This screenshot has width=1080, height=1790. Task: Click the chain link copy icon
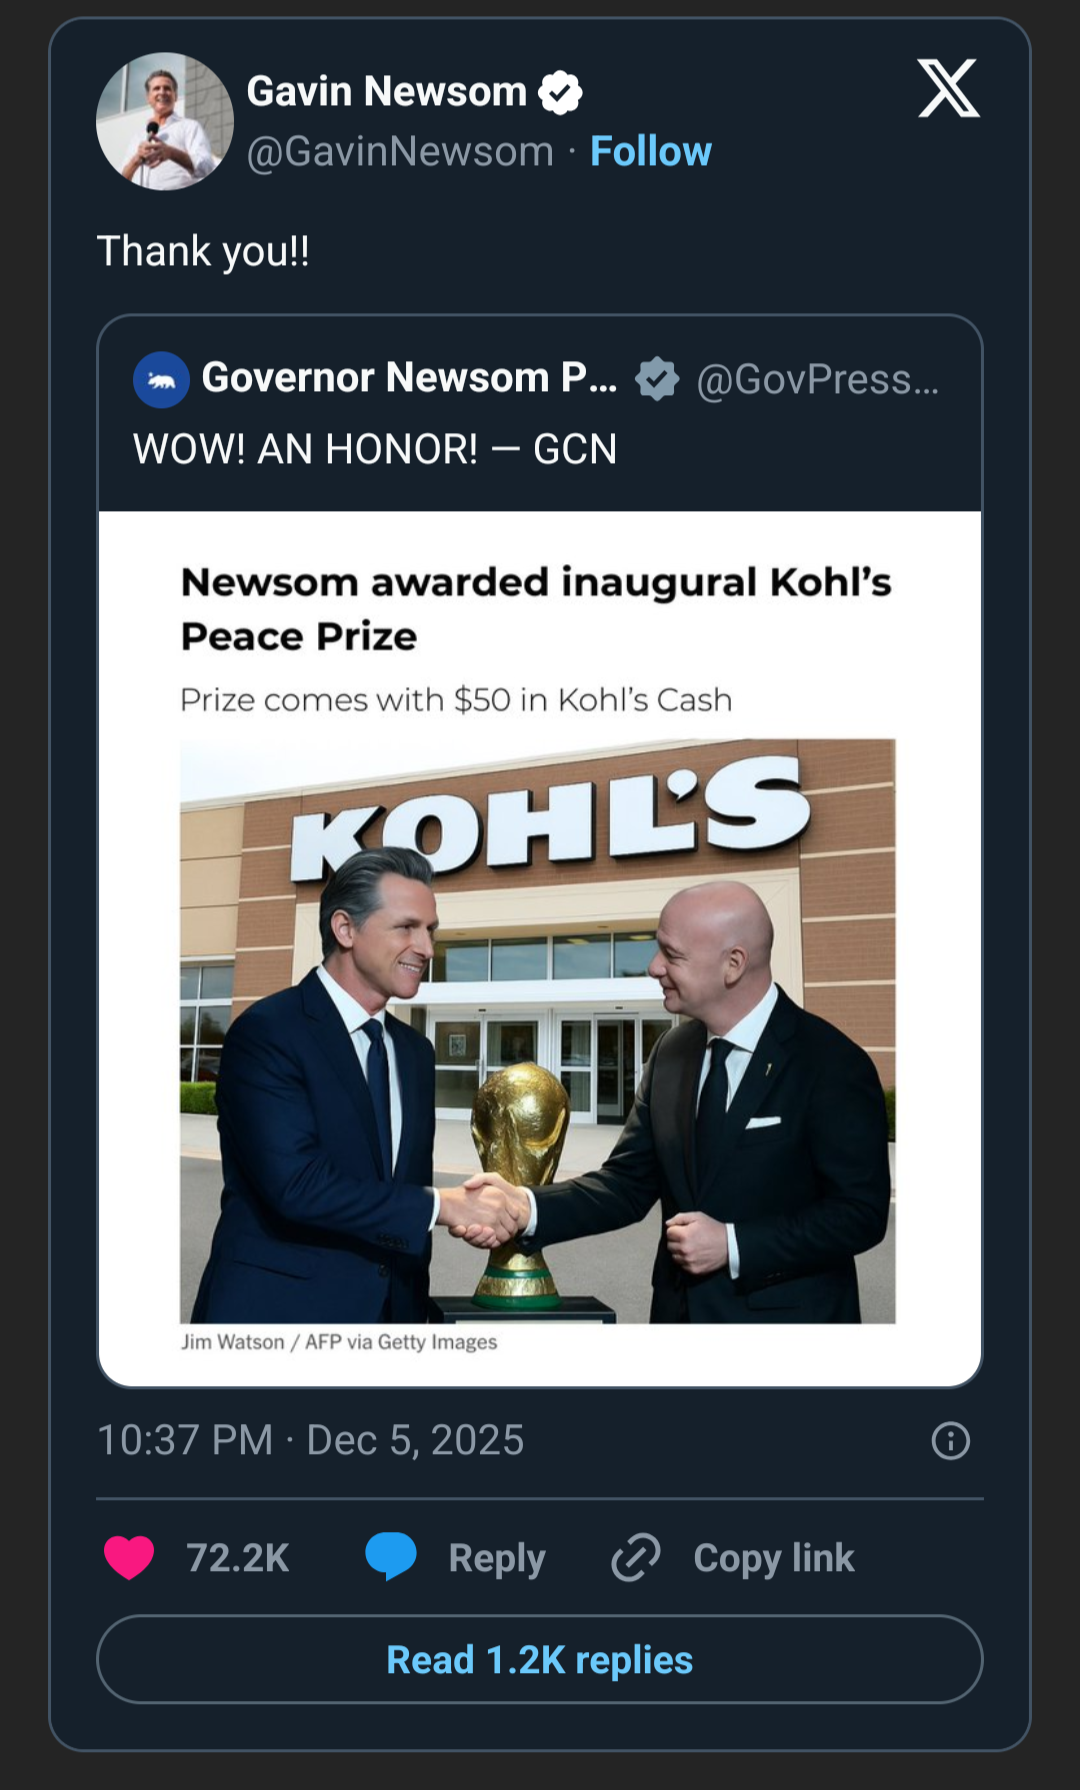tap(636, 1557)
